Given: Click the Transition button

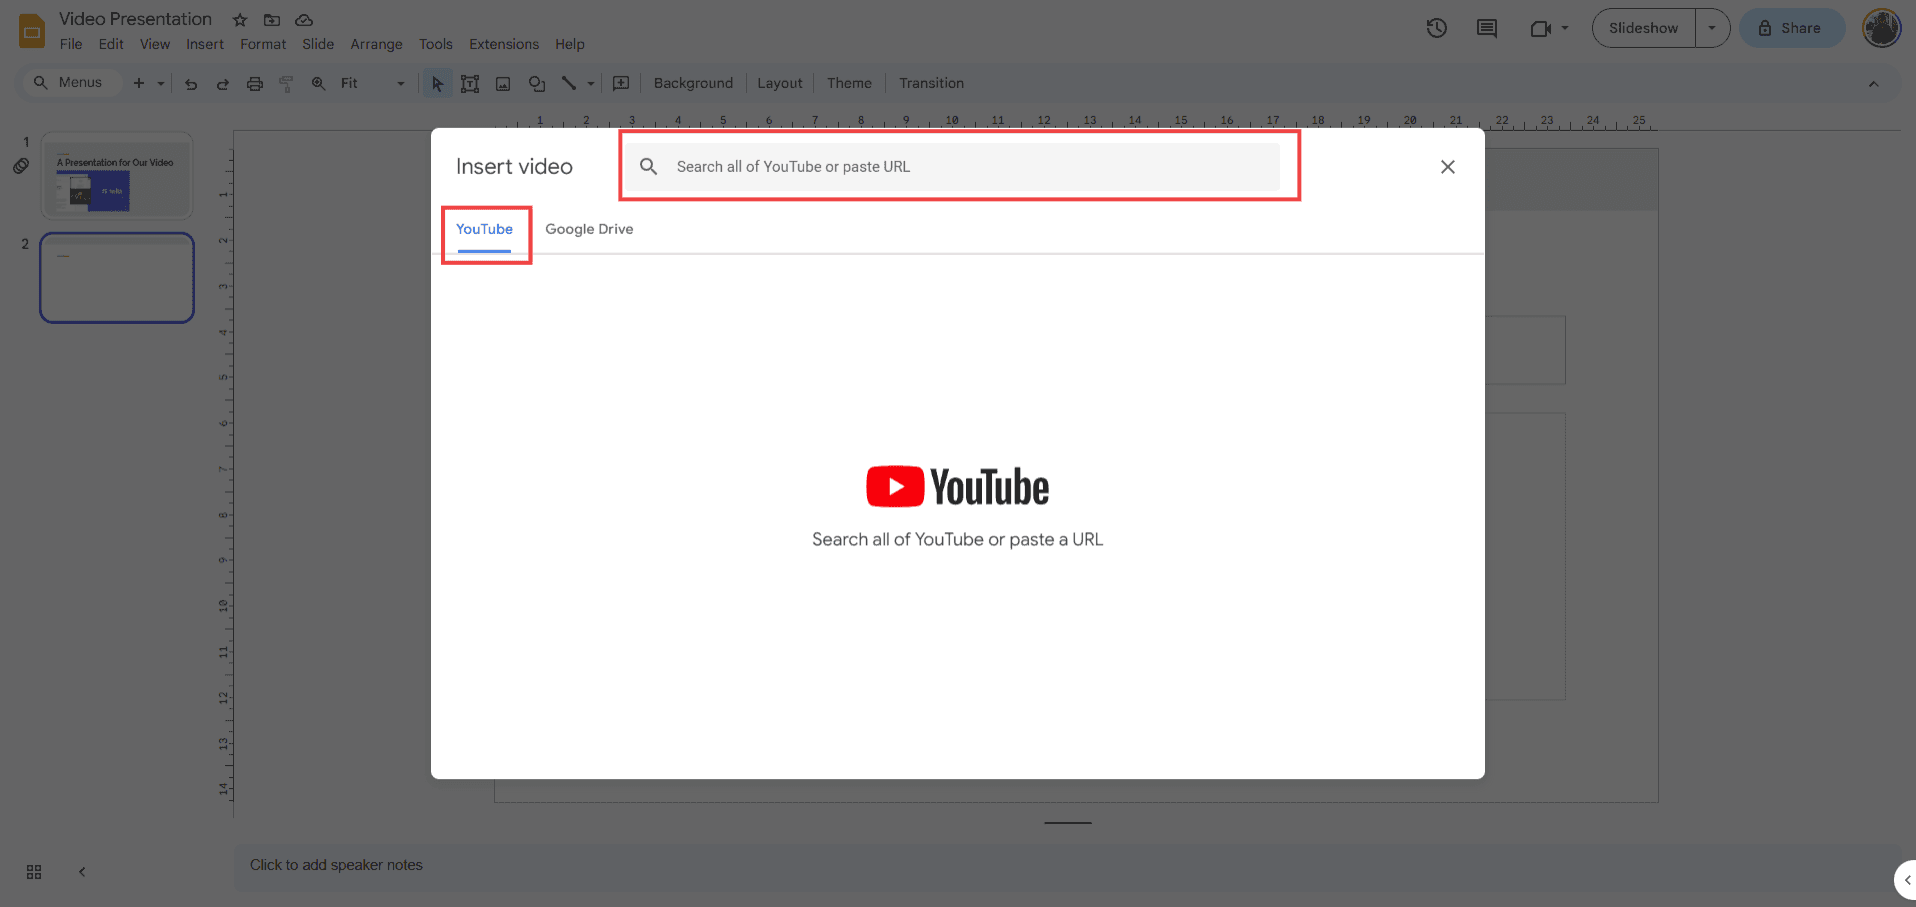Looking at the screenshot, I should [x=931, y=83].
